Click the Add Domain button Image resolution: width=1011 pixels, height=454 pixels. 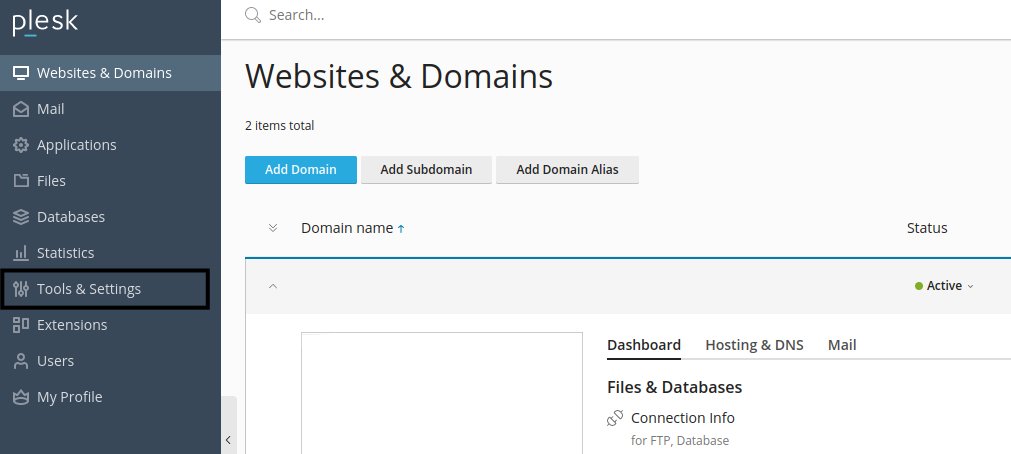(x=300, y=170)
